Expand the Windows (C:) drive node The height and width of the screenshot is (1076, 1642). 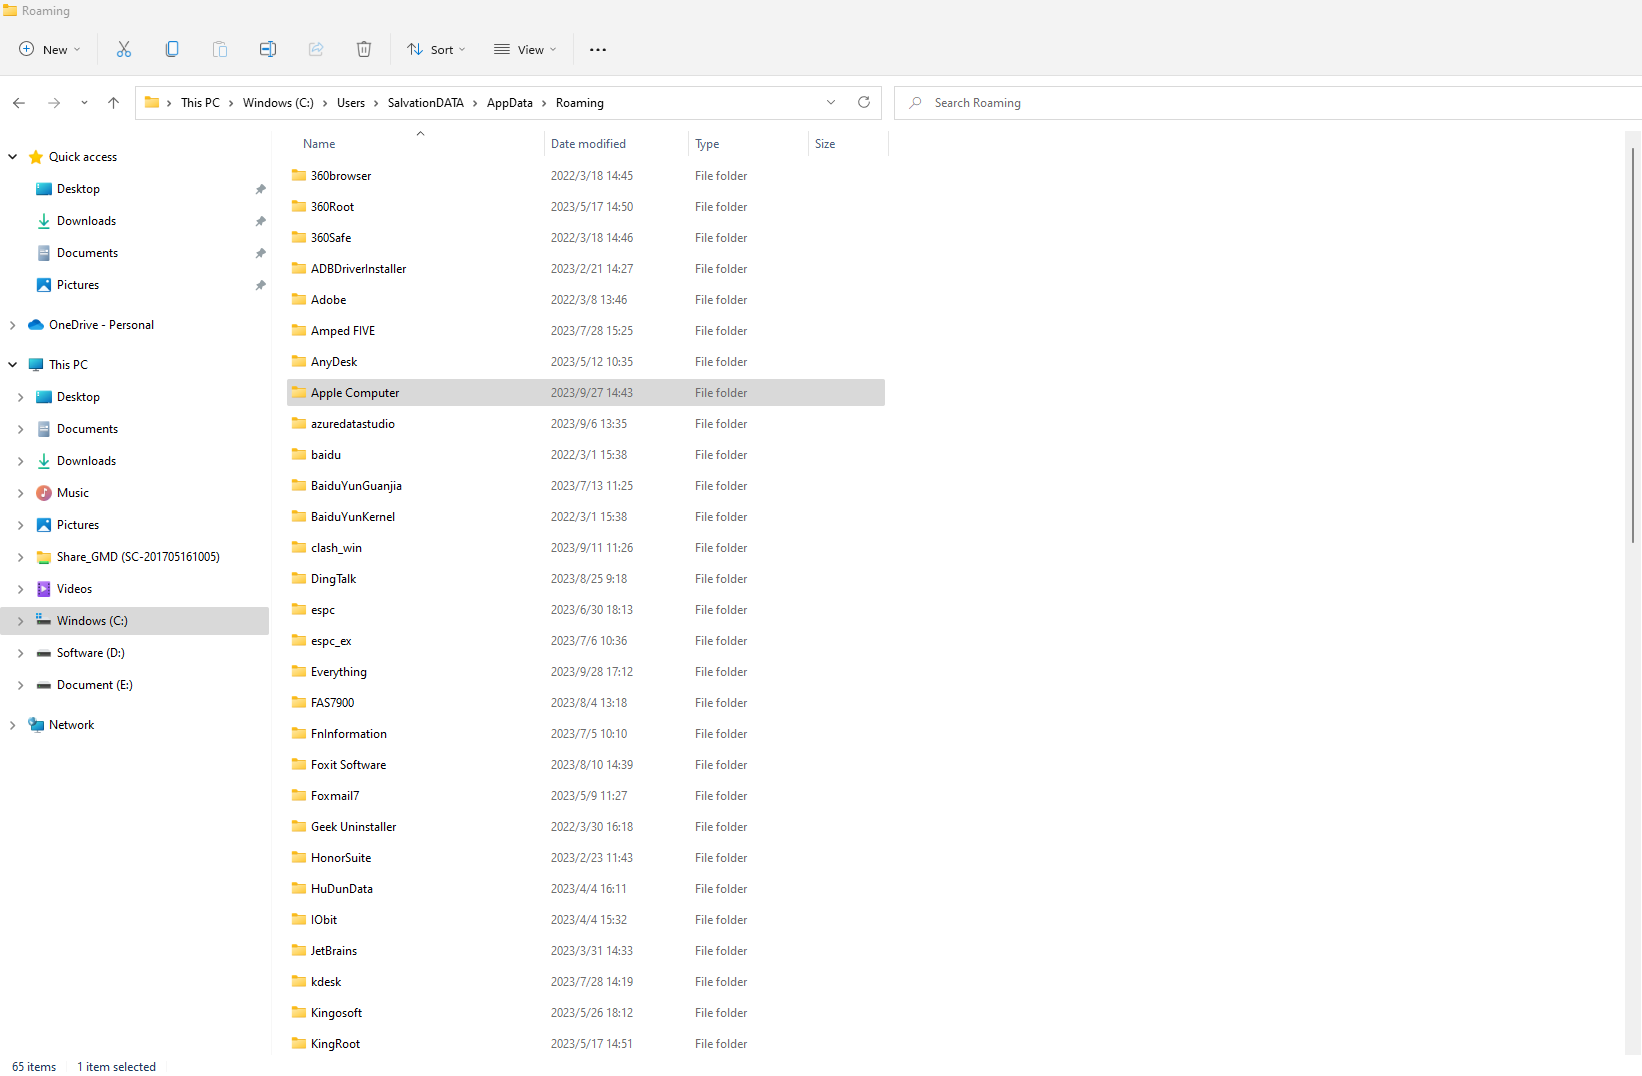[x=20, y=621]
